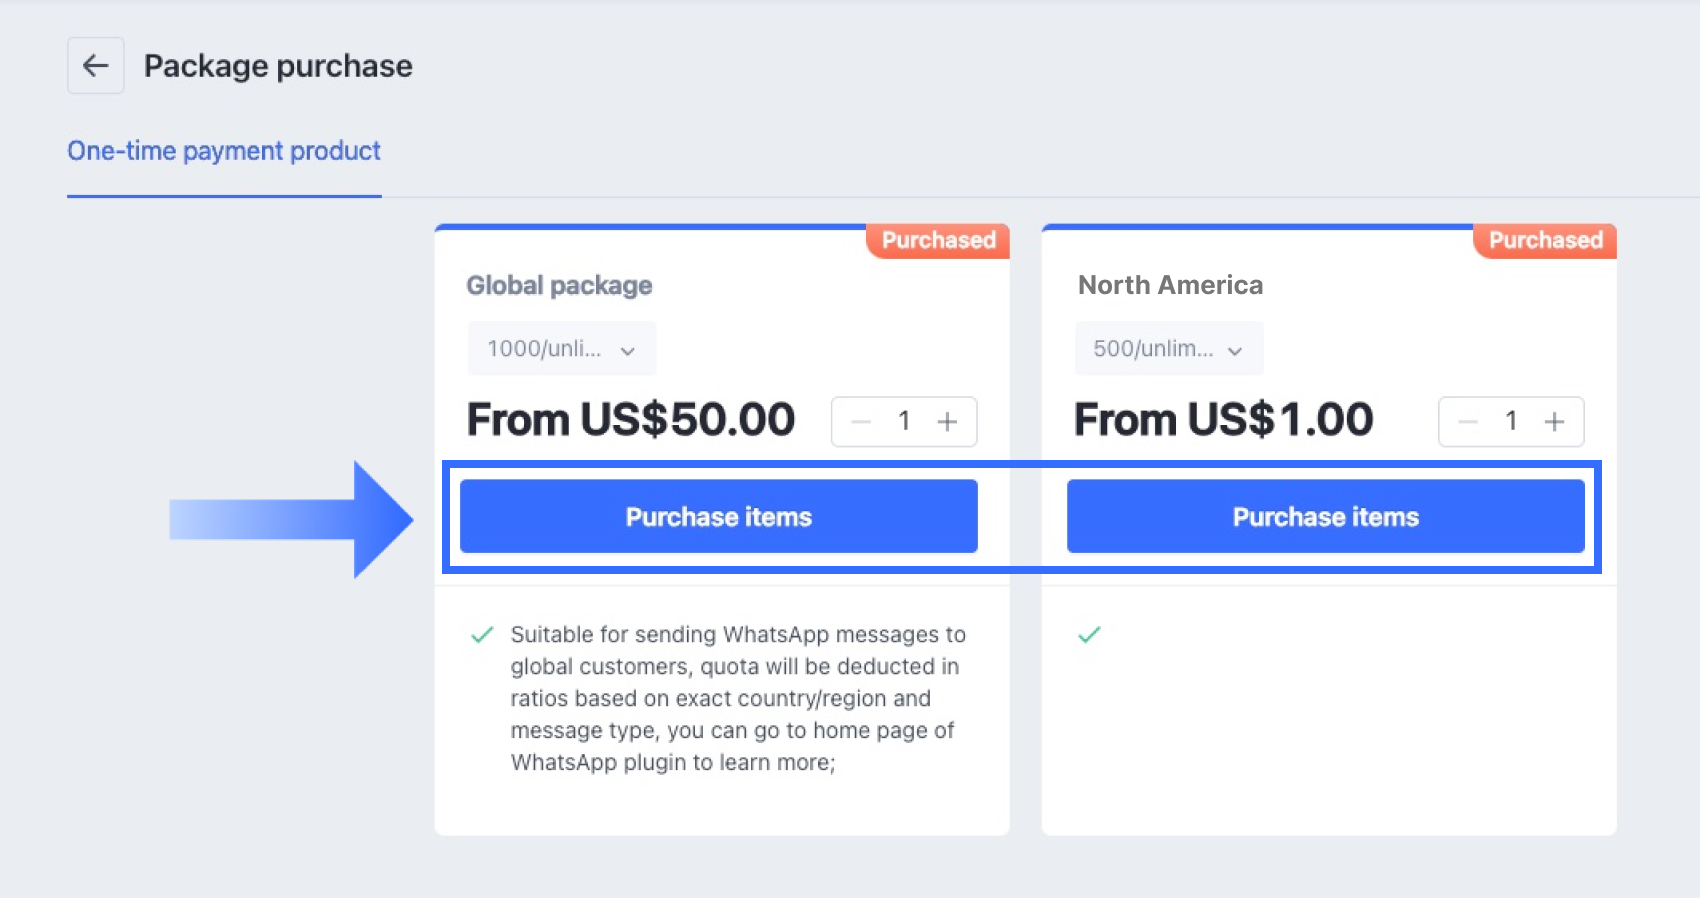Select the North America quantity field
Image resolution: width=1700 pixels, height=898 pixels.
tap(1511, 422)
